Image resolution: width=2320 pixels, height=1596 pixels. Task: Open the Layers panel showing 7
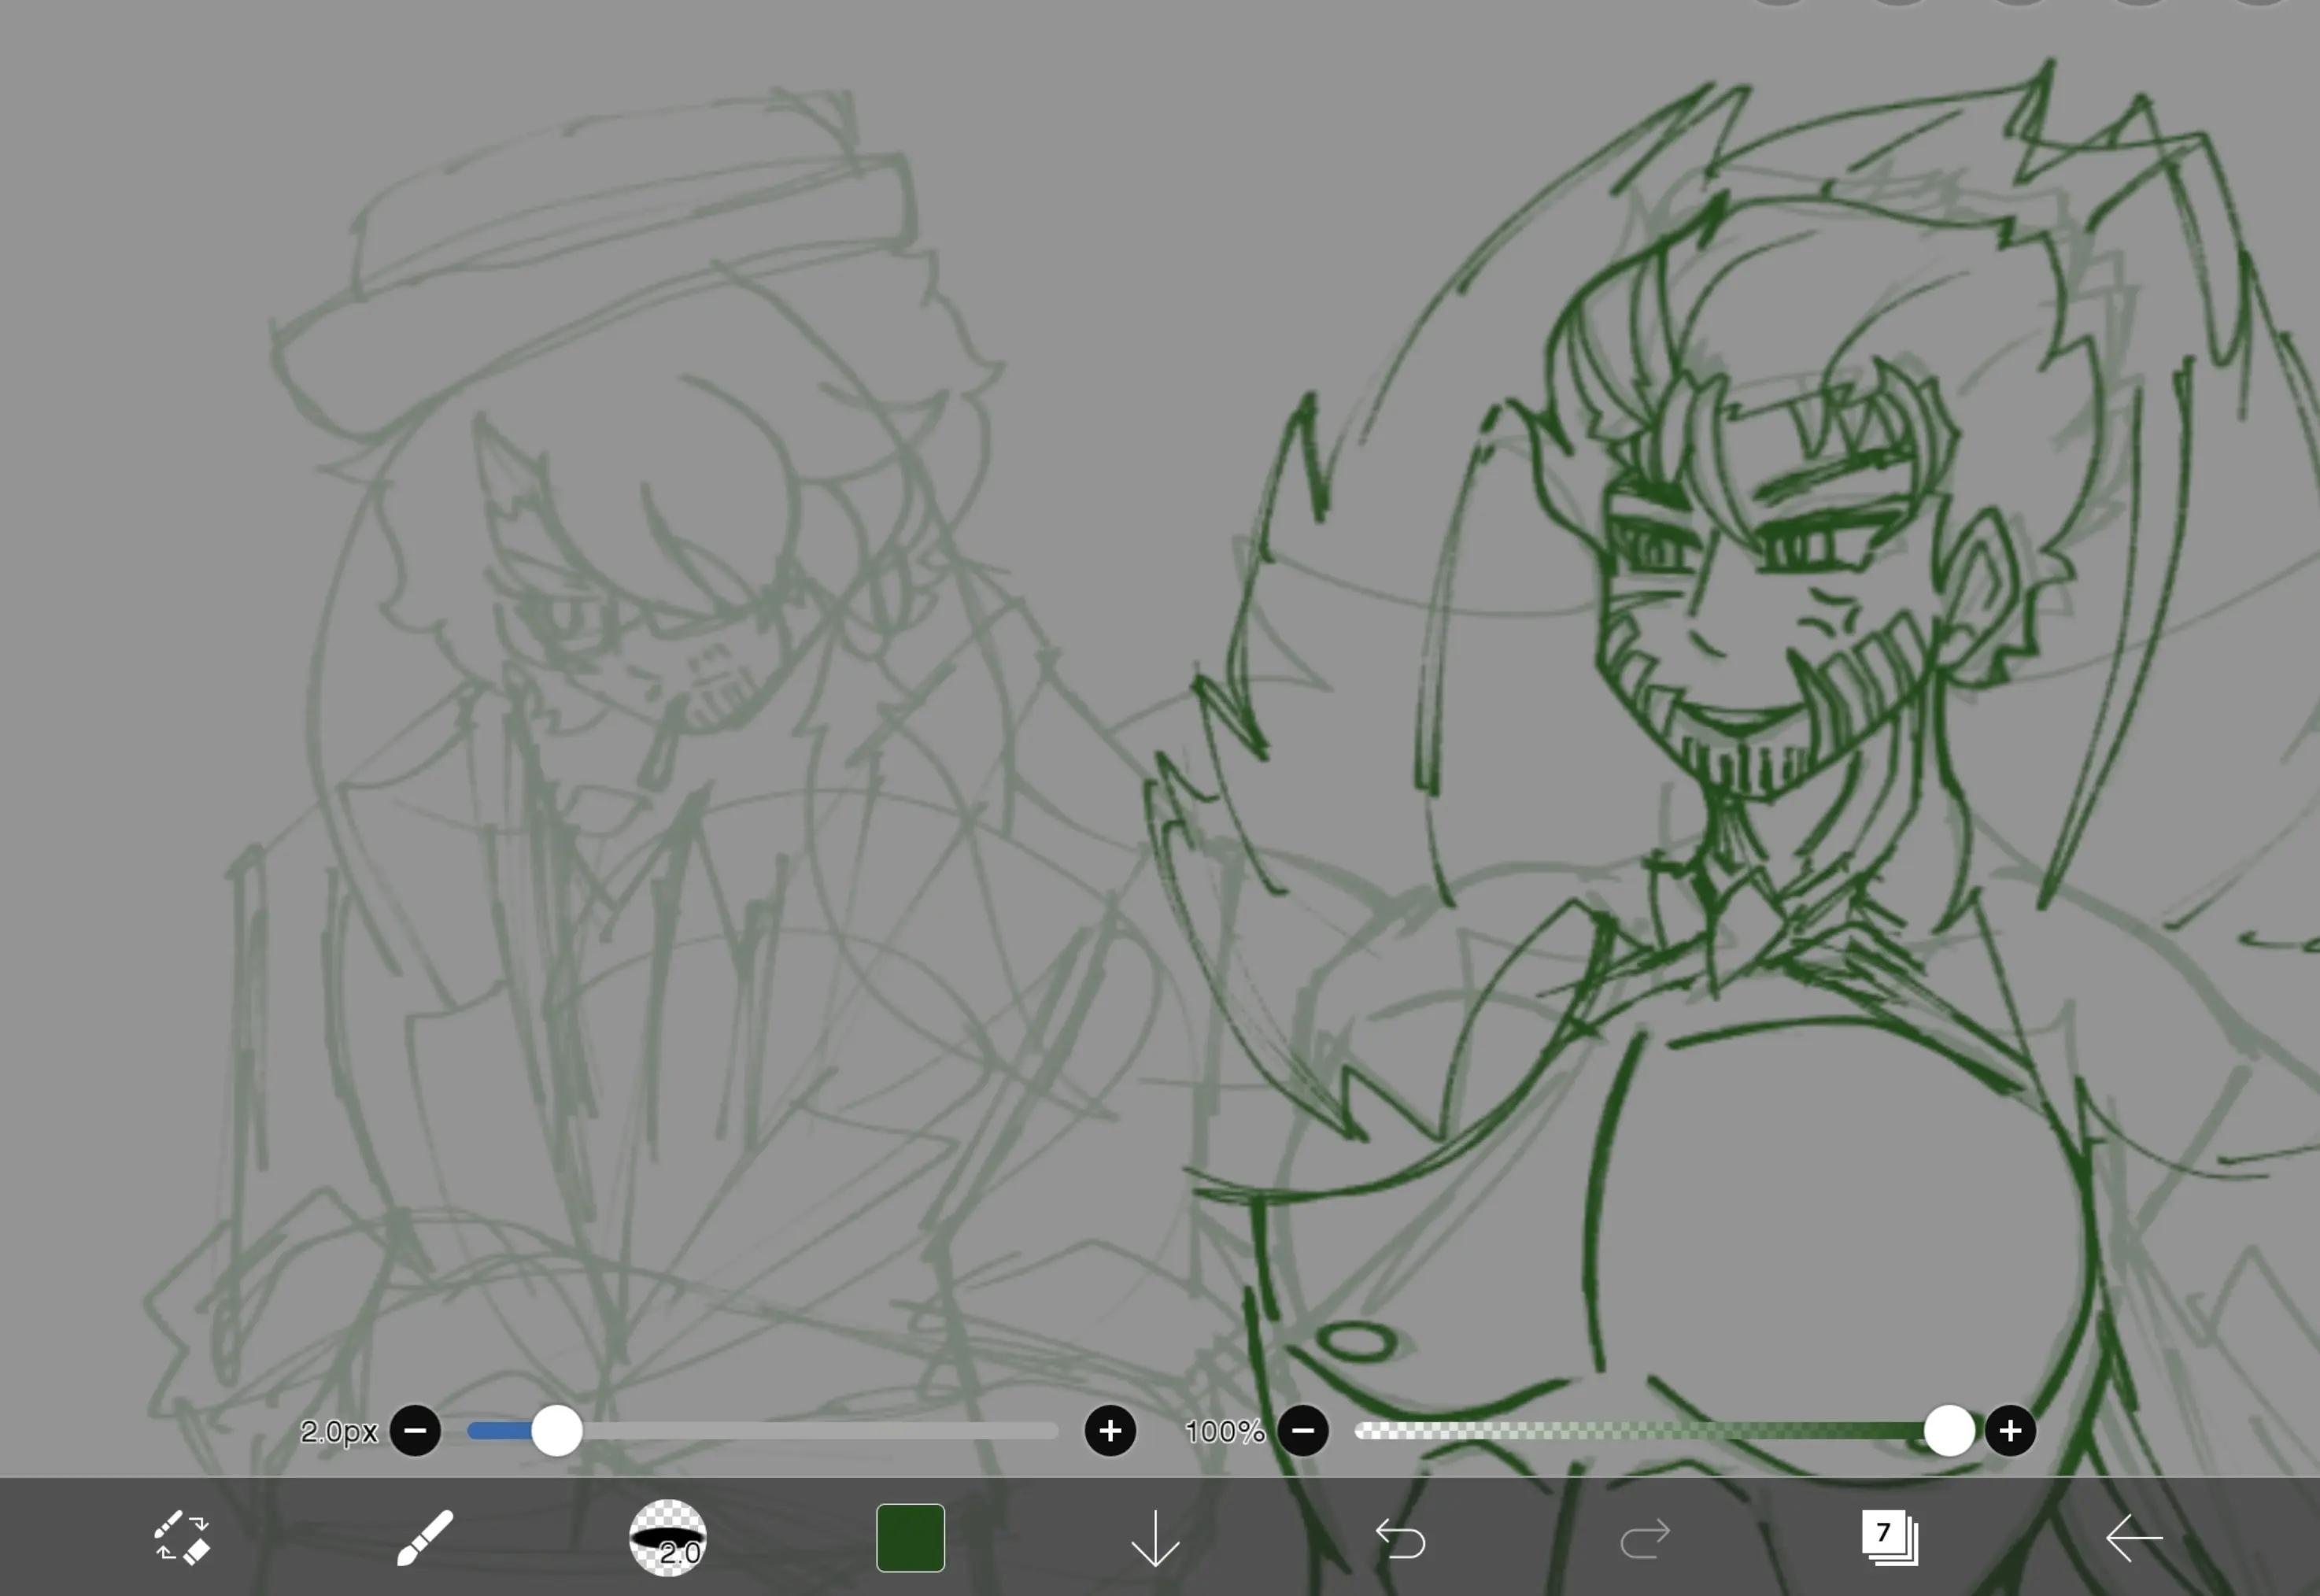click(x=1889, y=1538)
